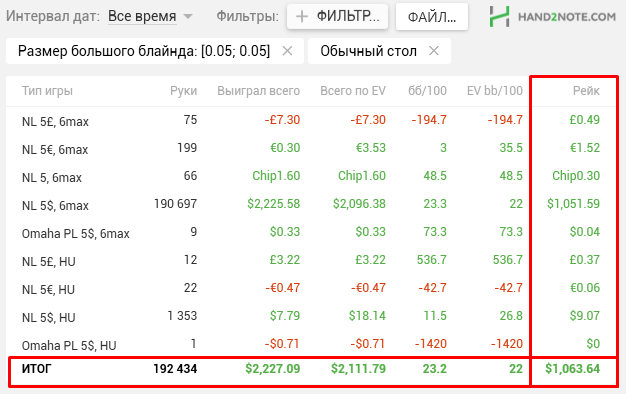626x394 pixels.
Task: Remove the Обычный стол filter chip
Action: [434, 51]
